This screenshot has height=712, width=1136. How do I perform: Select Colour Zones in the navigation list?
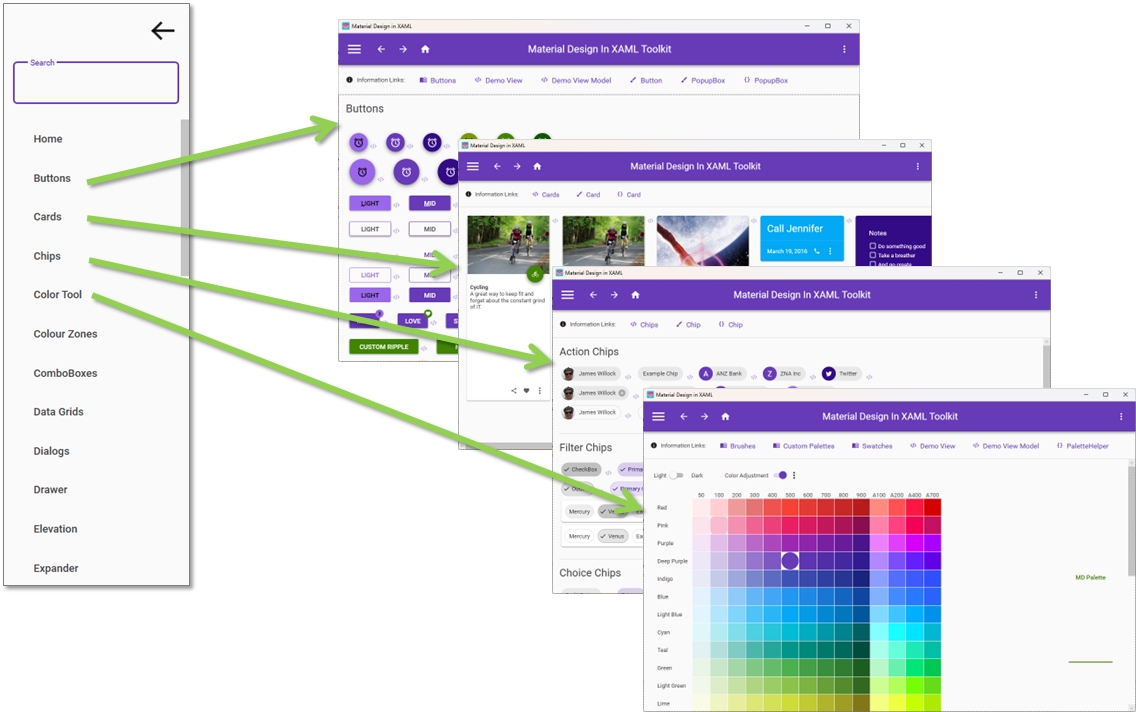click(x=65, y=334)
